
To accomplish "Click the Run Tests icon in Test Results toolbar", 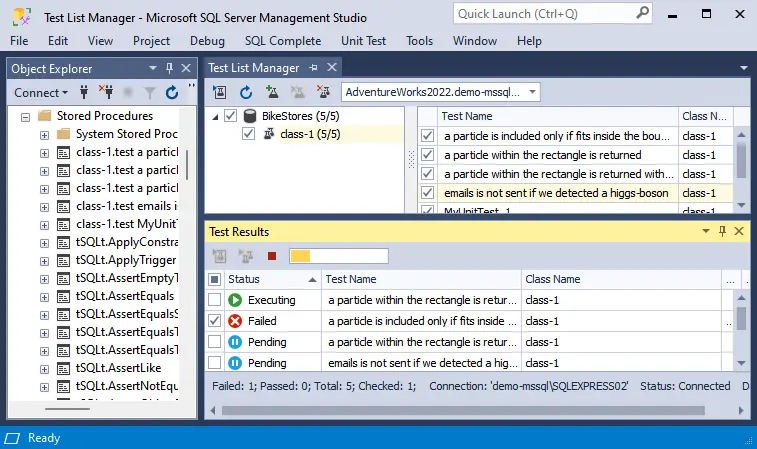I will 220,256.
